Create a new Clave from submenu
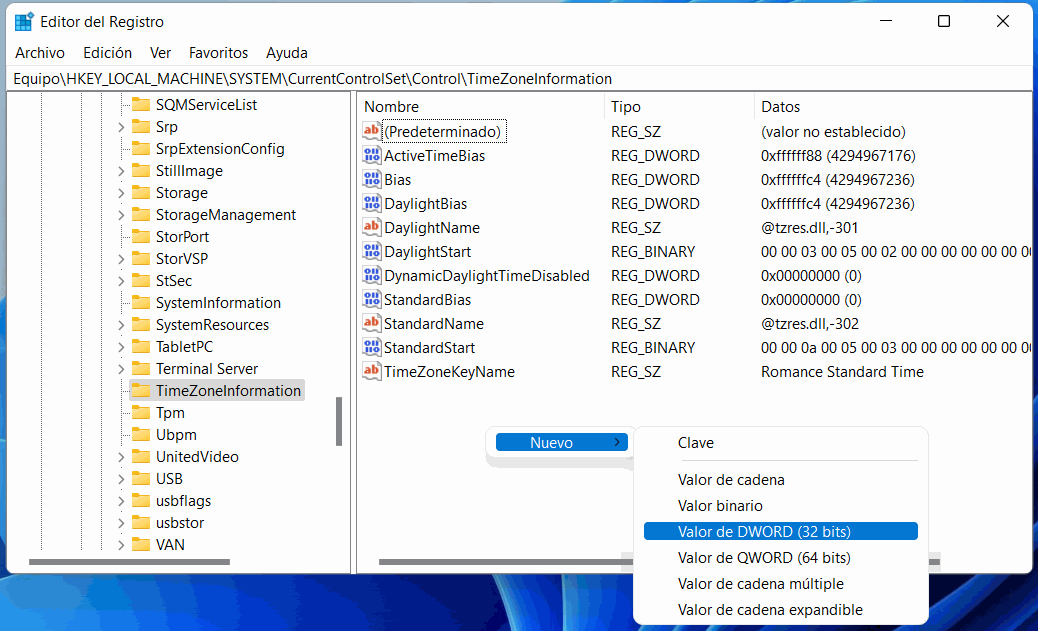This screenshot has height=631, width=1038. click(696, 443)
